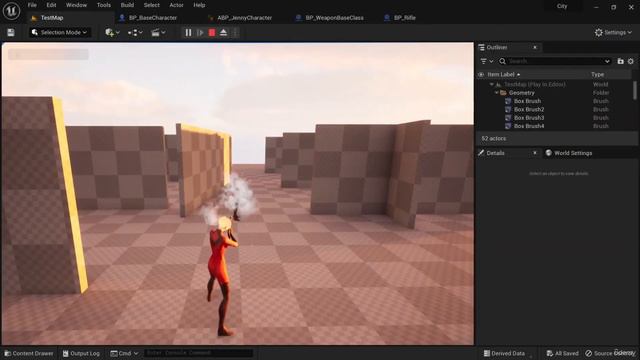
Task: Stop the play session
Action: pyautogui.click(x=212, y=33)
